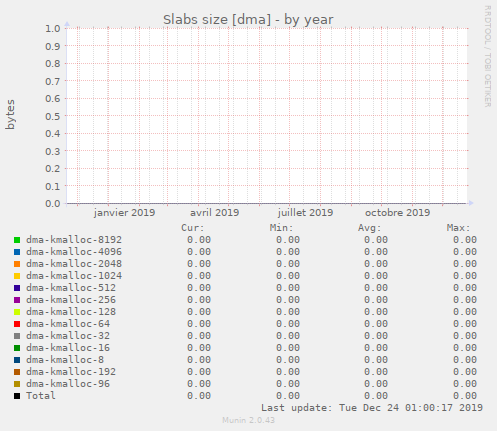497x431 pixels.
Task: Click the olive dma-kmalloc-96 swatch
Action: (x=17, y=384)
